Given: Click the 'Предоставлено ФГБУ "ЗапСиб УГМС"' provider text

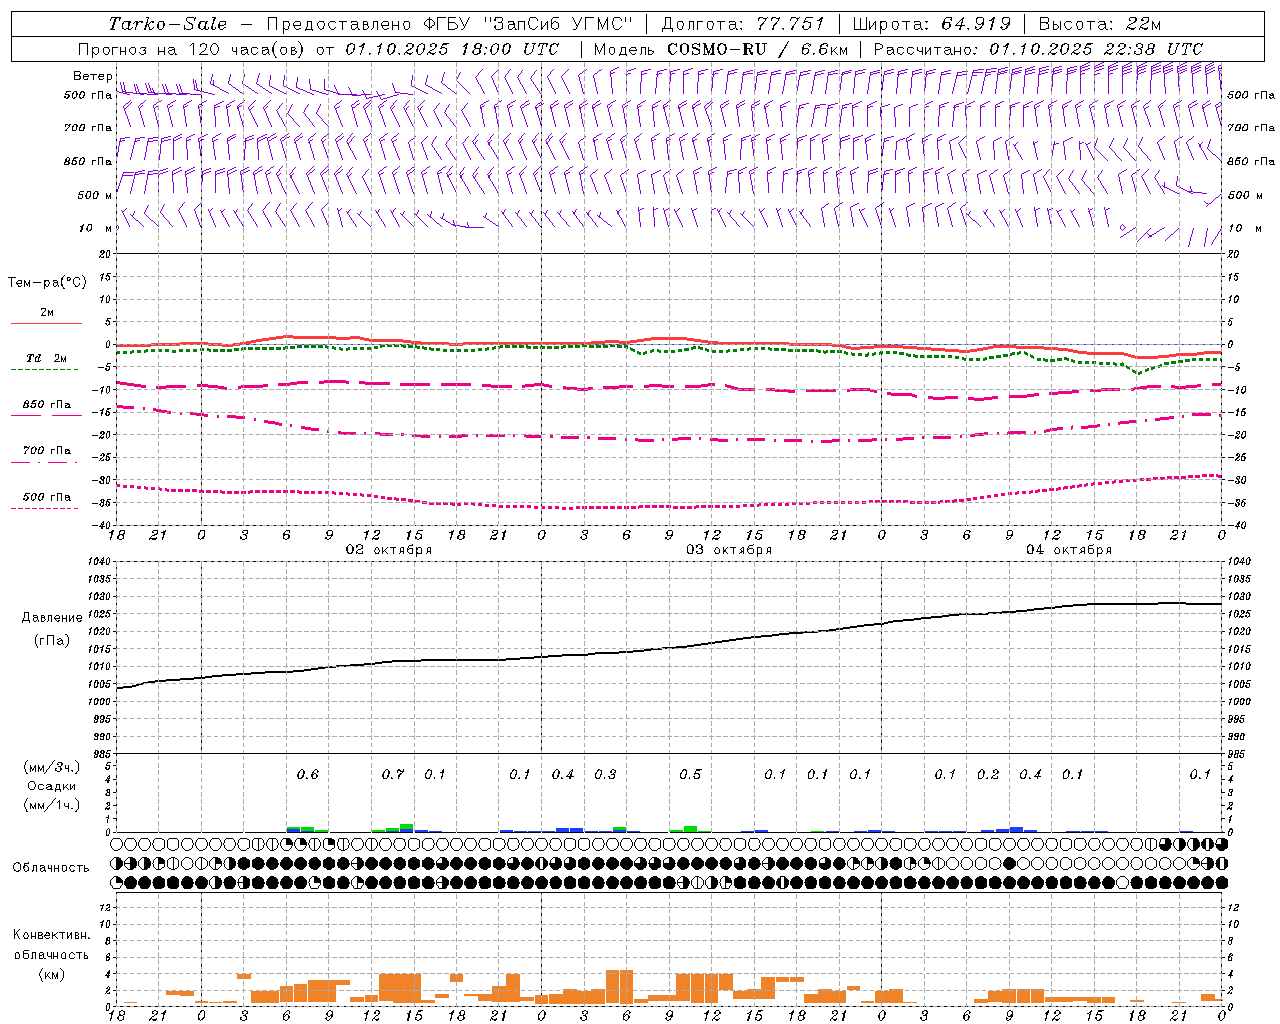Looking at the screenshot, I should [450, 24].
